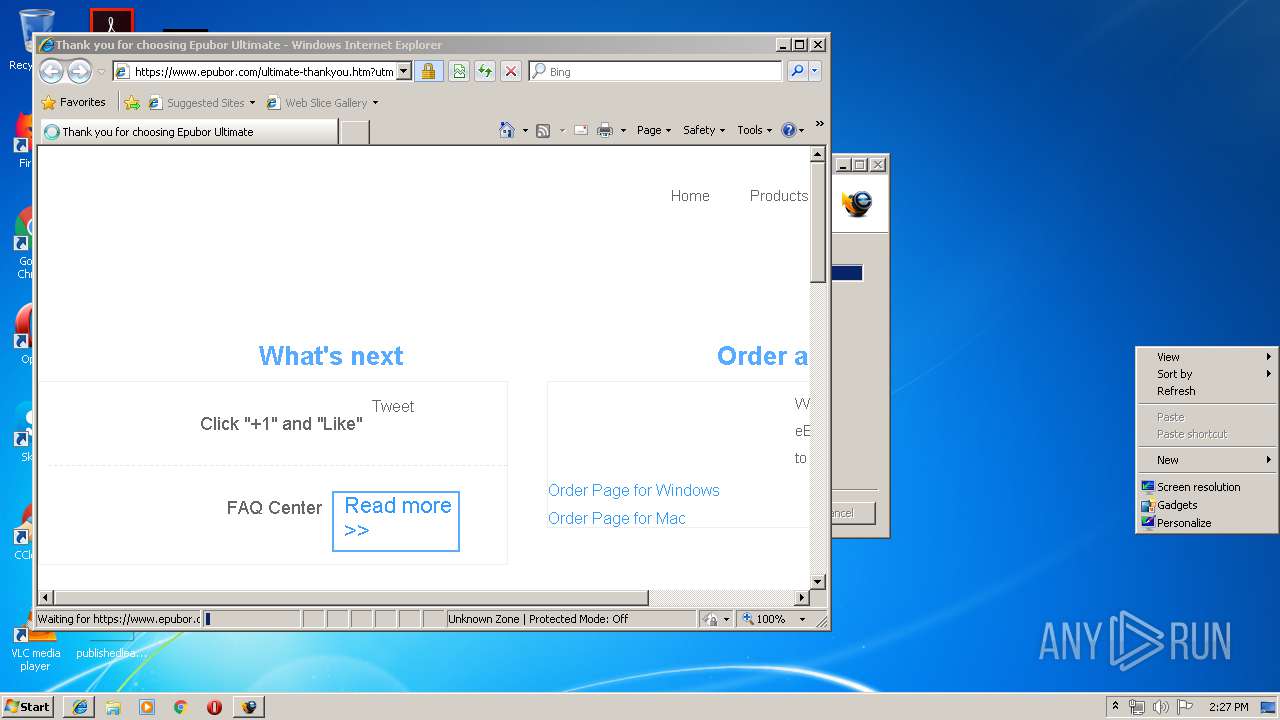Open the Tools menu dropdown
Image resolution: width=1280 pixels, height=720 pixels.
click(755, 130)
